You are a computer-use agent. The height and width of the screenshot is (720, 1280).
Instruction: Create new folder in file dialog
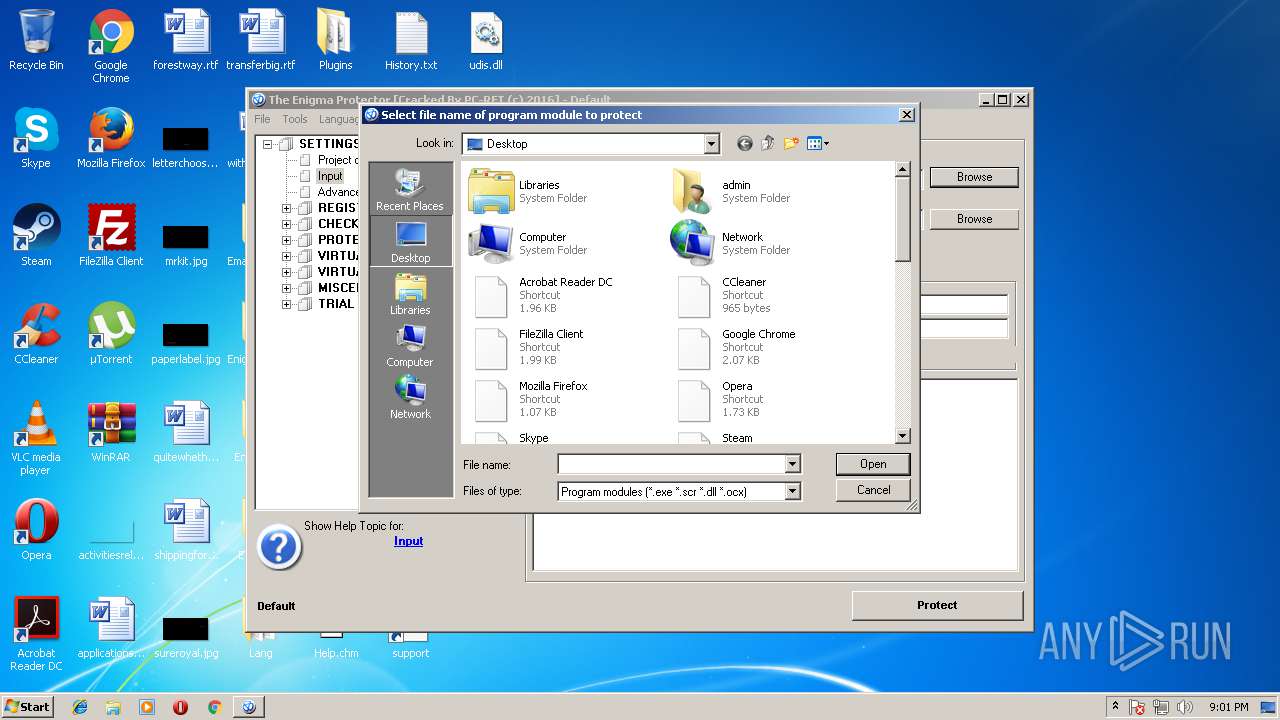tap(791, 144)
